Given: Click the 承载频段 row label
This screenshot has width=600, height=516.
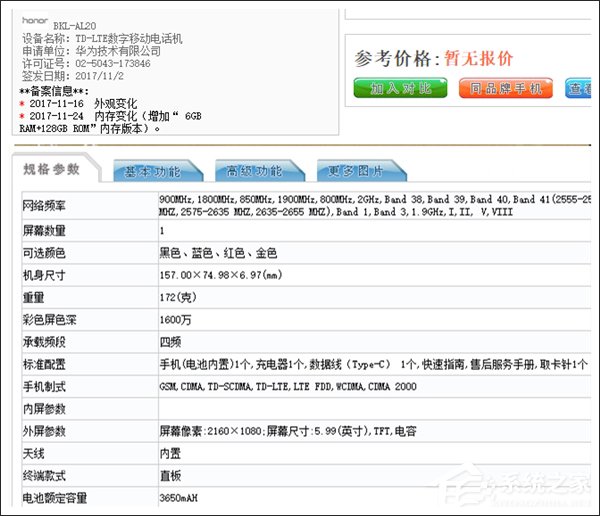Looking at the screenshot, I should (x=44, y=342).
